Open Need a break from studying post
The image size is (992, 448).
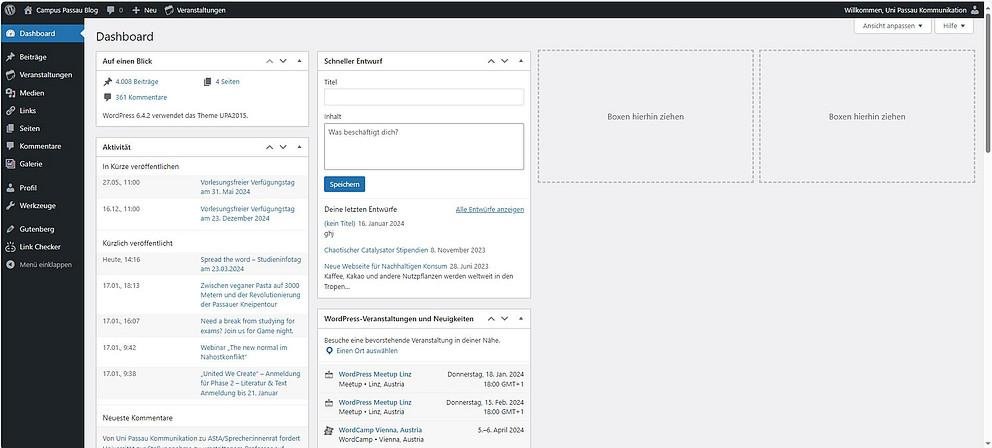point(247,325)
